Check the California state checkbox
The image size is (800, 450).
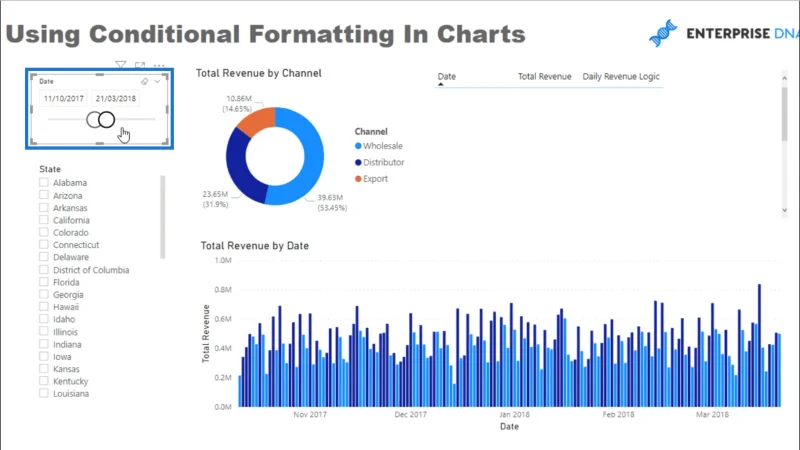pyautogui.click(x=44, y=220)
